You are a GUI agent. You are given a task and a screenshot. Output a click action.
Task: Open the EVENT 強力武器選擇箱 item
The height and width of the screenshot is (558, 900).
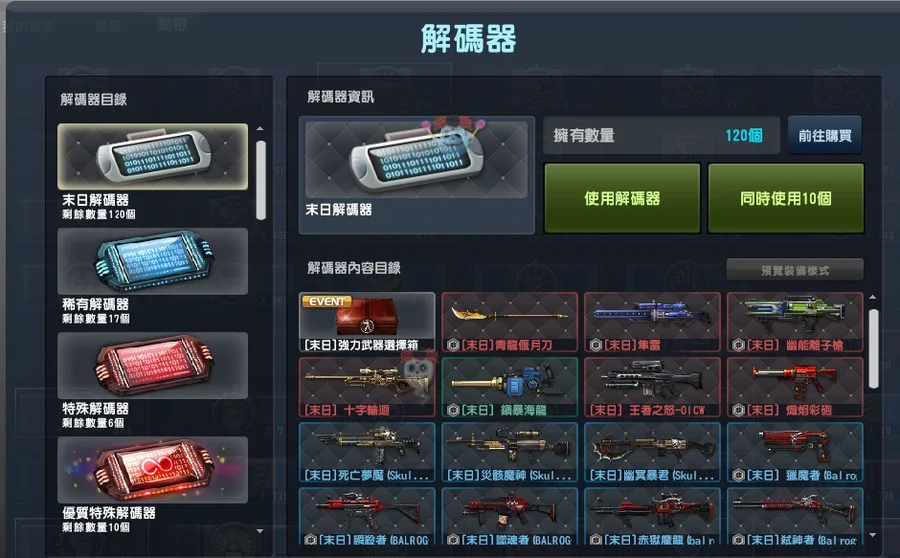(x=367, y=322)
